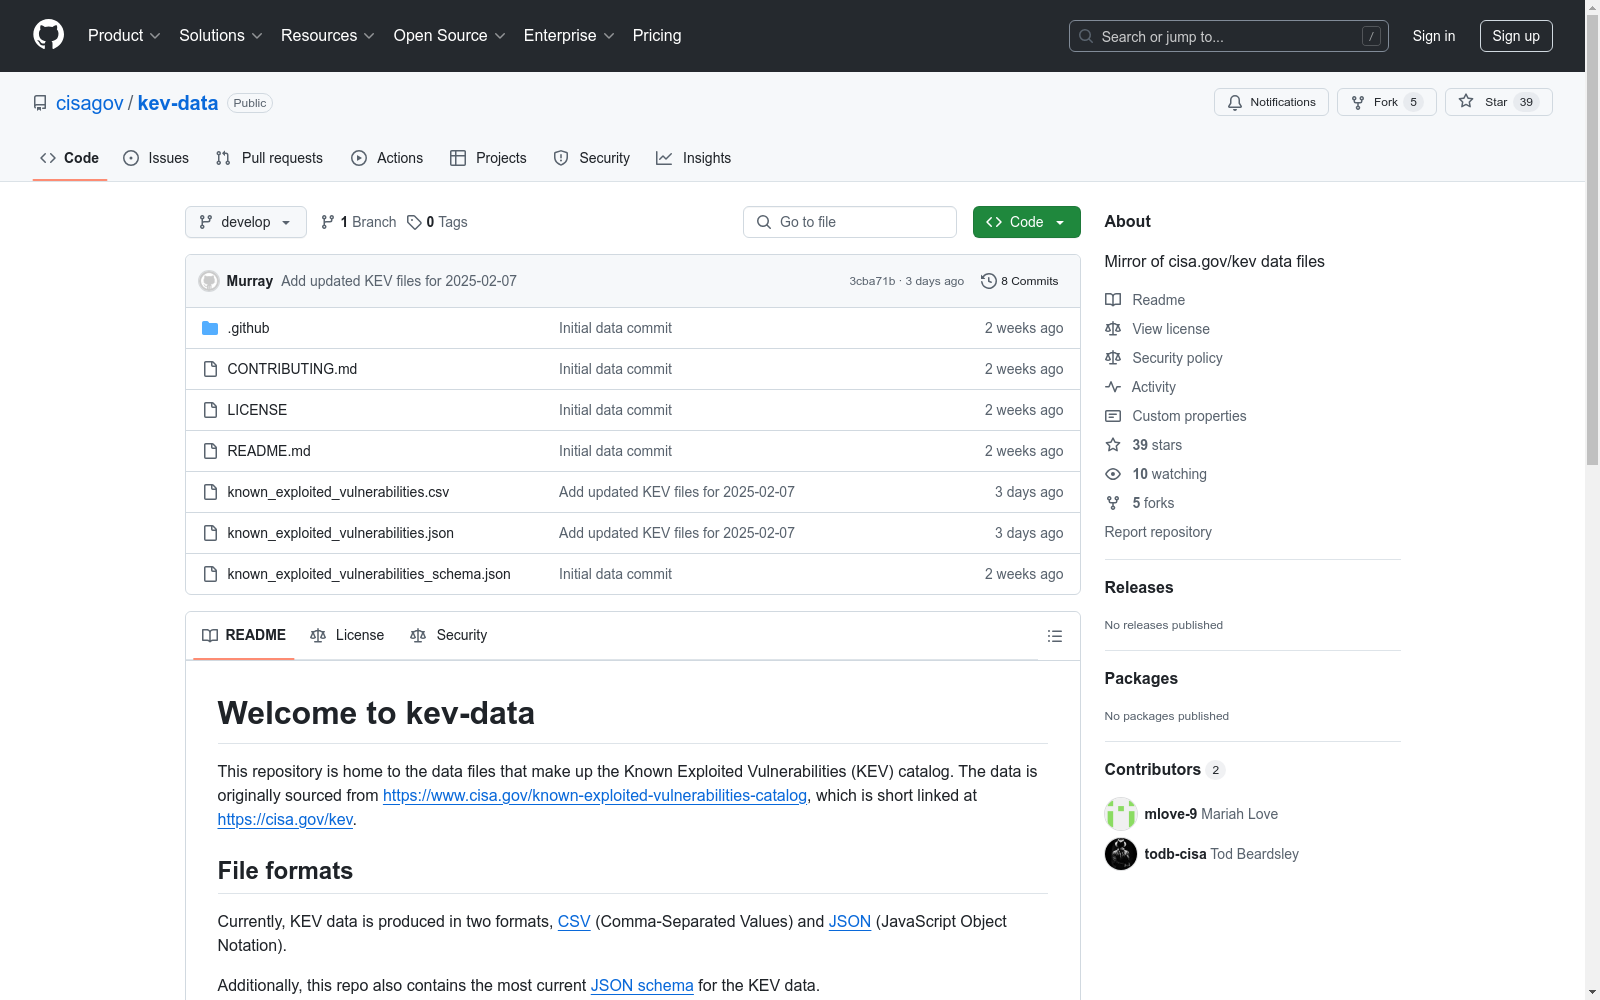Open the Security policy link
The width and height of the screenshot is (1600, 1000).
pyautogui.click(x=1164, y=358)
